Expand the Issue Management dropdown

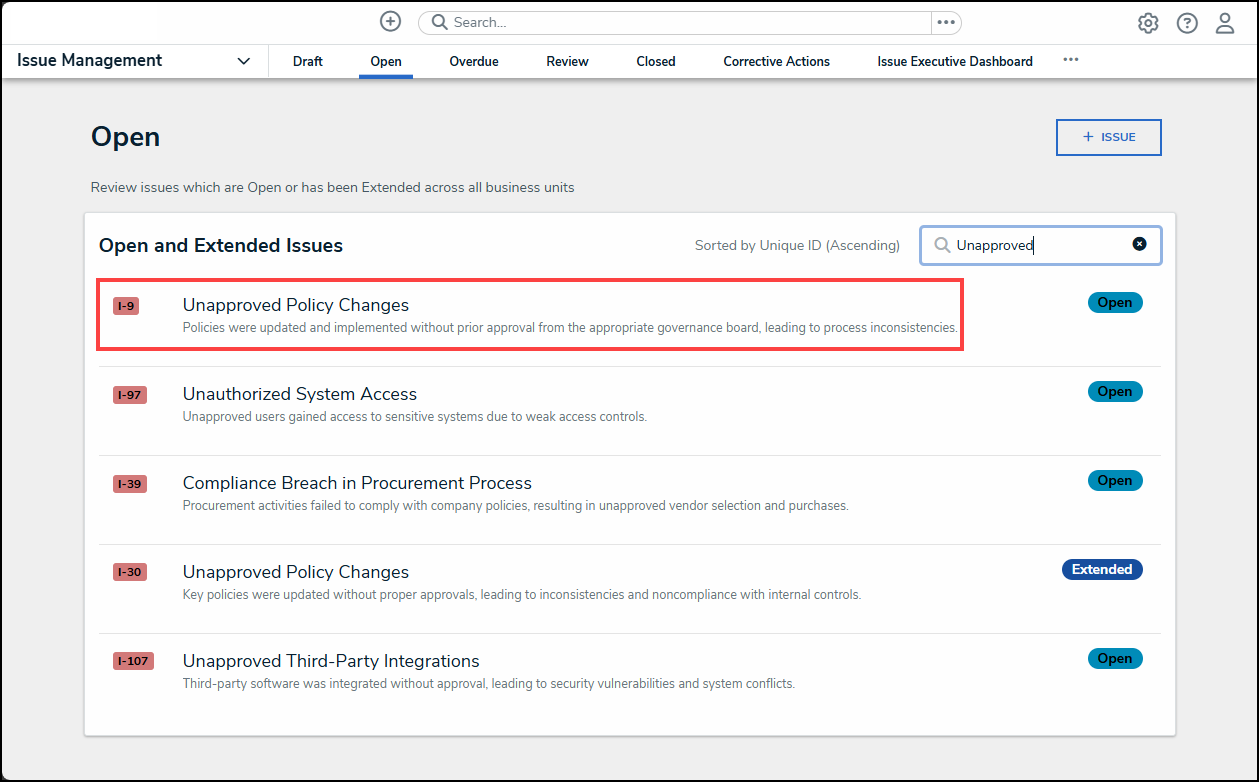point(243,61)
